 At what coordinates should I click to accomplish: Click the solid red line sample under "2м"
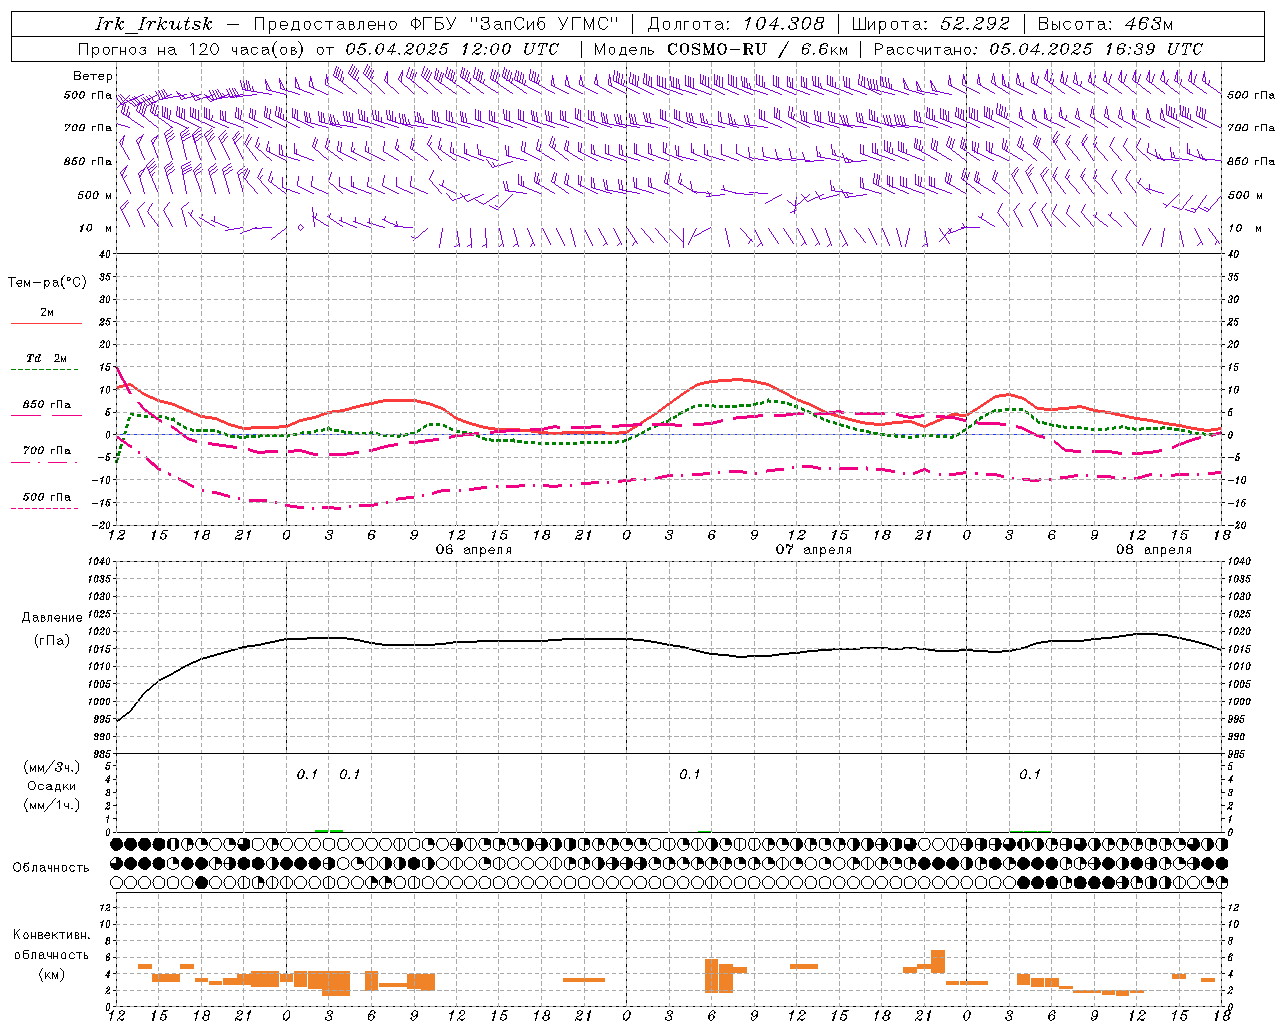(46, 324)
